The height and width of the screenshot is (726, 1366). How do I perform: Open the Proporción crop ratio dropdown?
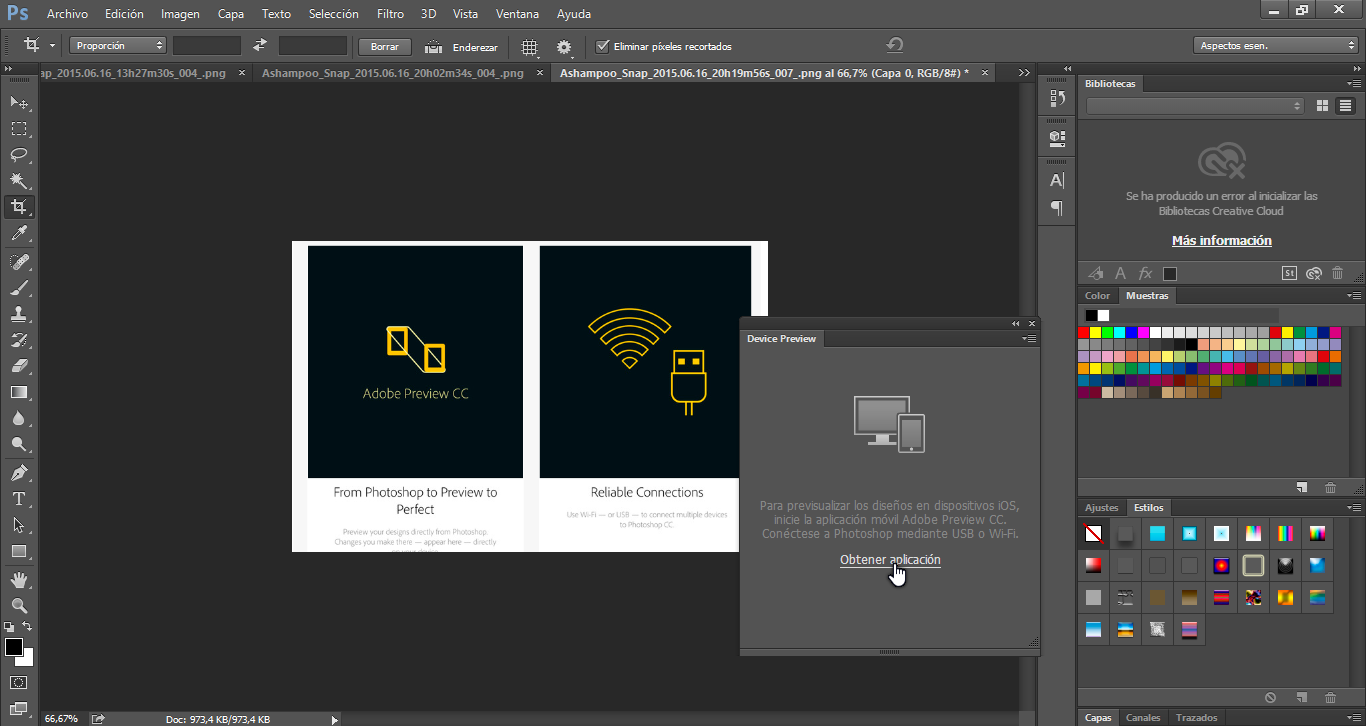pos(118,46)
